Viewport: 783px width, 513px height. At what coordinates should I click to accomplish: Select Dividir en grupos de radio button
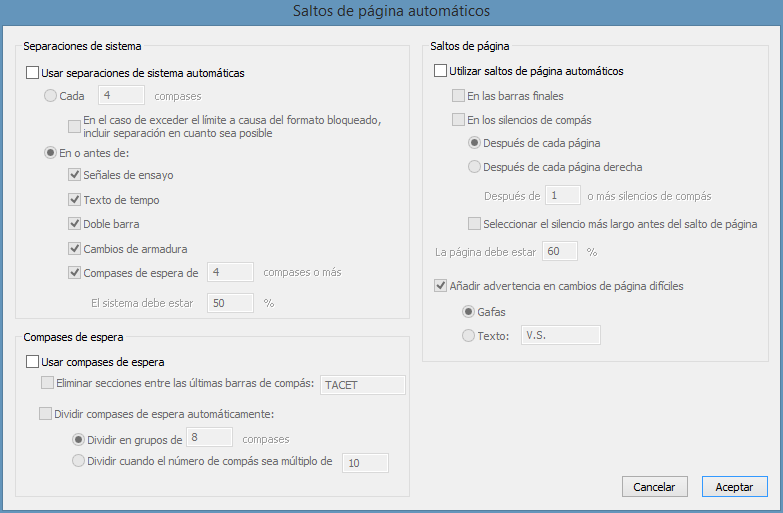78,440
